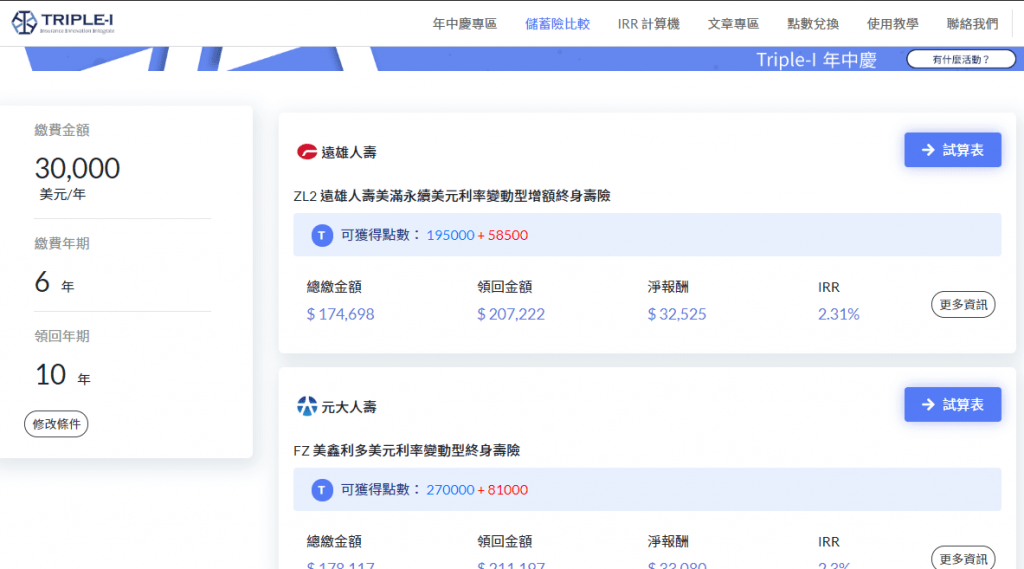Click the Triple-I logo
1024x569 pixels.
pyautogui.click(x=63, y=23)
